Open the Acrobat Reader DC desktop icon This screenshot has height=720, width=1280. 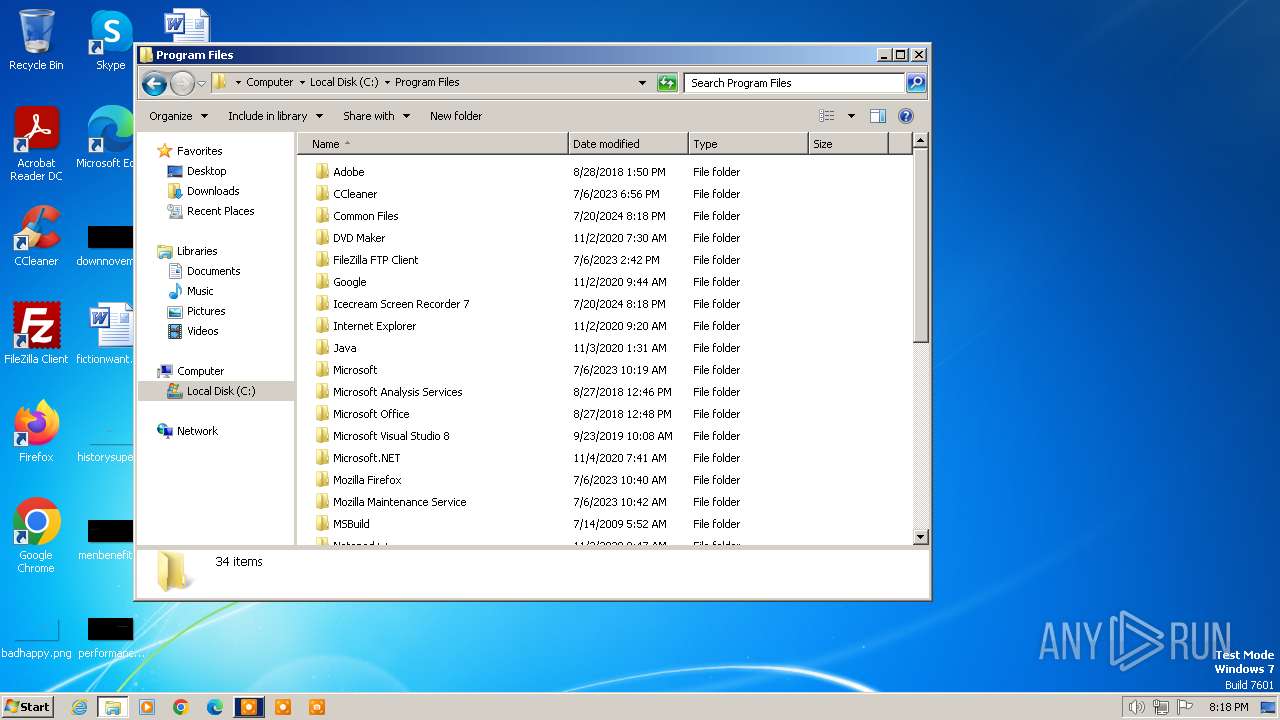coord(36,144)
